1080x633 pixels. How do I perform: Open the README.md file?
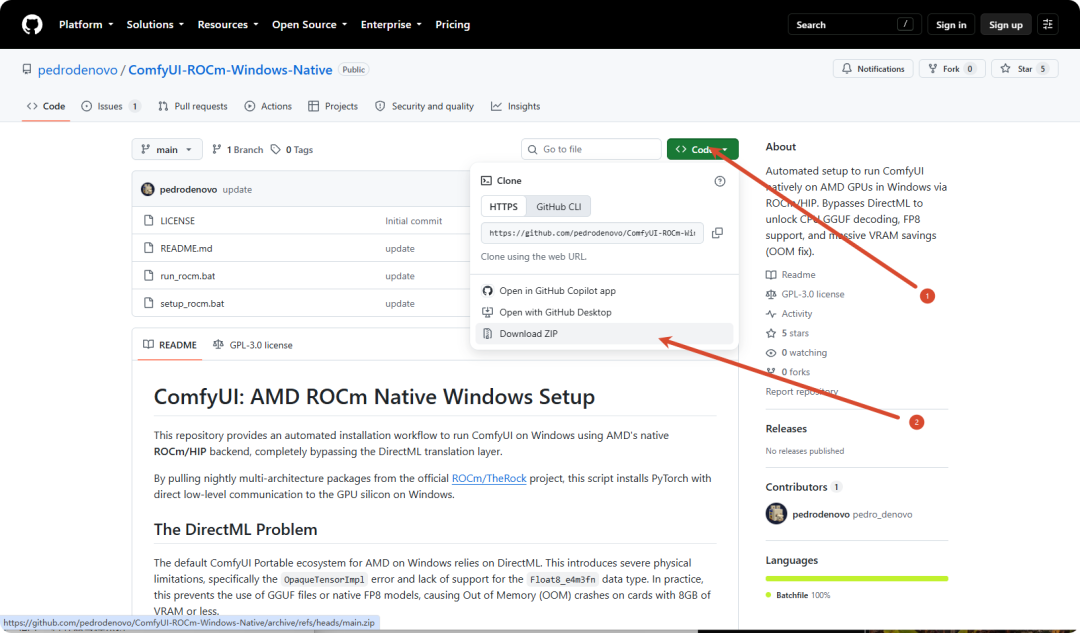[x=186, y=249]
